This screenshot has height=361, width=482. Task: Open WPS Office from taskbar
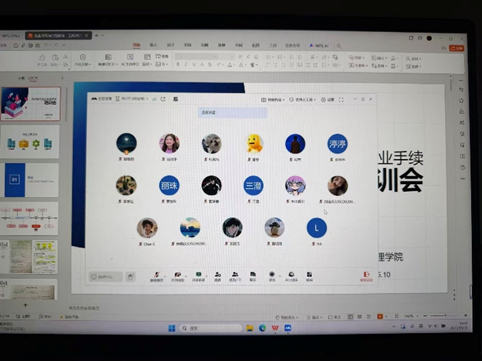tap(275, 328)
